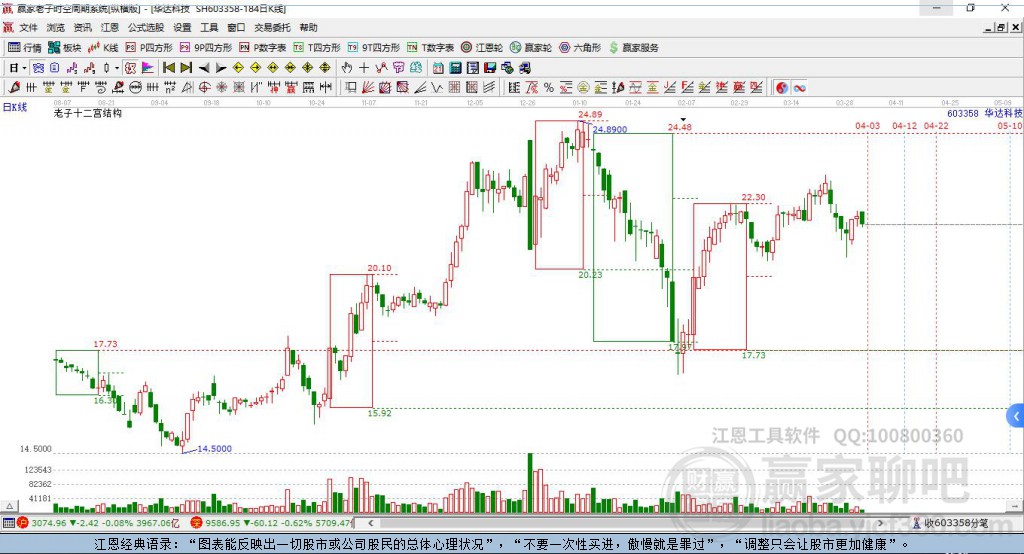This screenshot has height=554, width=1024.
Task: Open the 文件 menu
Action: pos(28,27)
